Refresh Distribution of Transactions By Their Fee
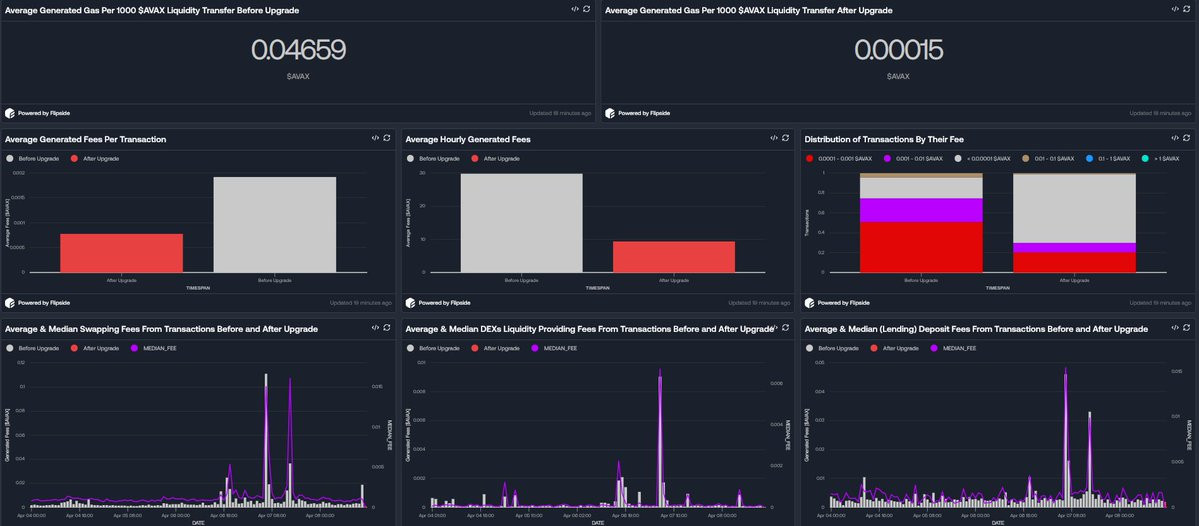The height and width of the screenshot is (526, 1199). tap(1187, 138)
